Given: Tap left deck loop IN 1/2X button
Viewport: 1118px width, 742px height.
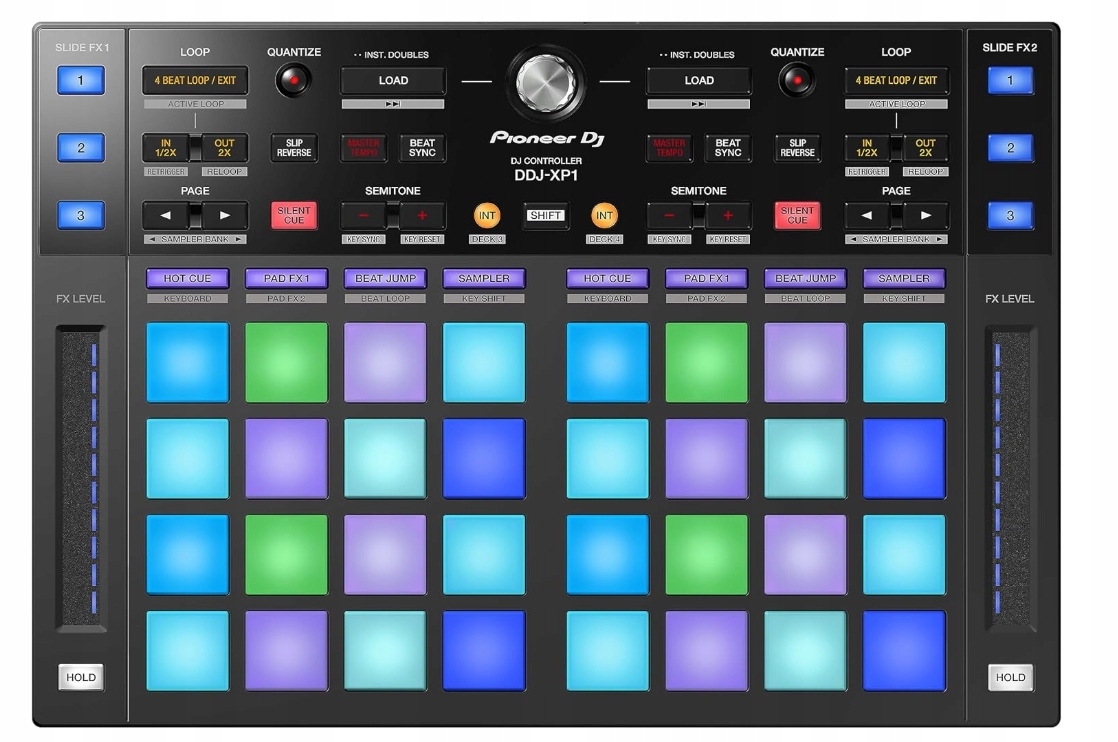Looking at the screenshot, I should (x=165, y=148).
